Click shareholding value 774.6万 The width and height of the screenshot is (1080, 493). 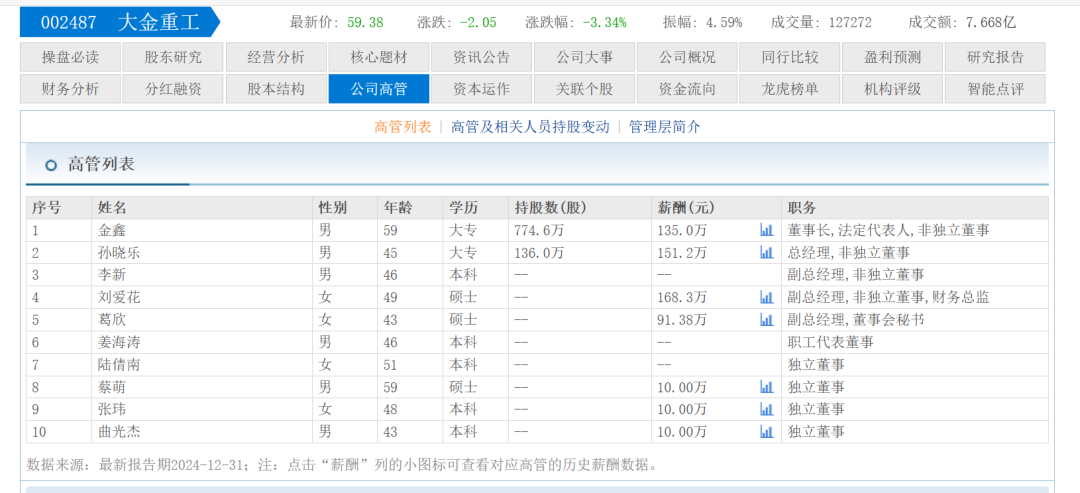coord(539,231)
